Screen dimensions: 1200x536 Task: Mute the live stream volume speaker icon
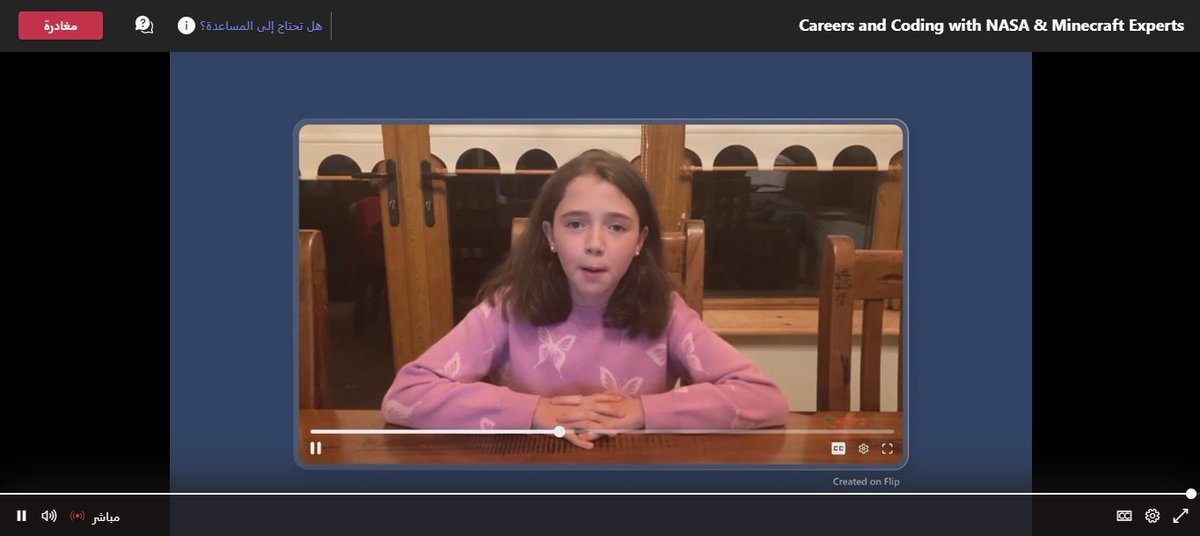49,516
